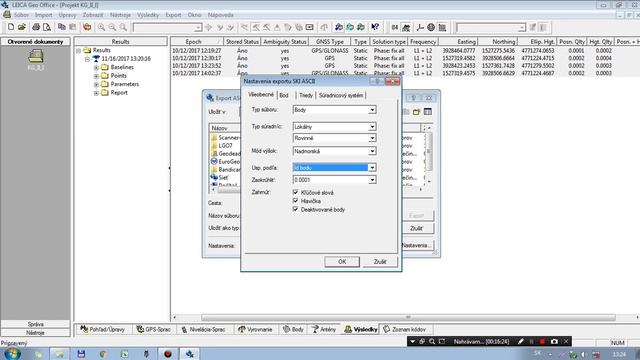Screen dimensions: 640x360
Task: Expand the Parameters tree folder
Action: click(96, 84)
